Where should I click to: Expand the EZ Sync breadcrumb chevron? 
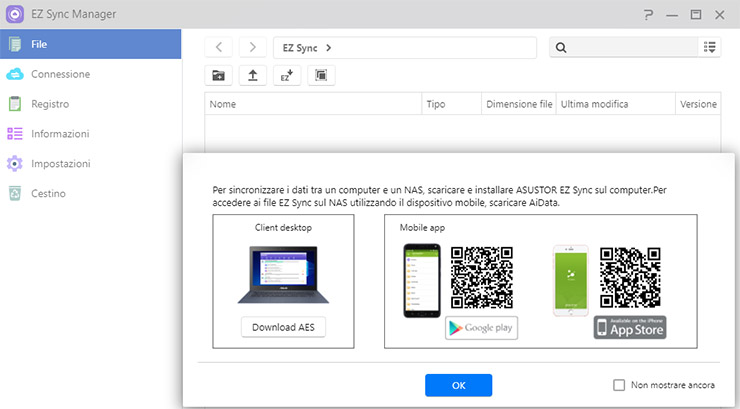tap(329, 47)
